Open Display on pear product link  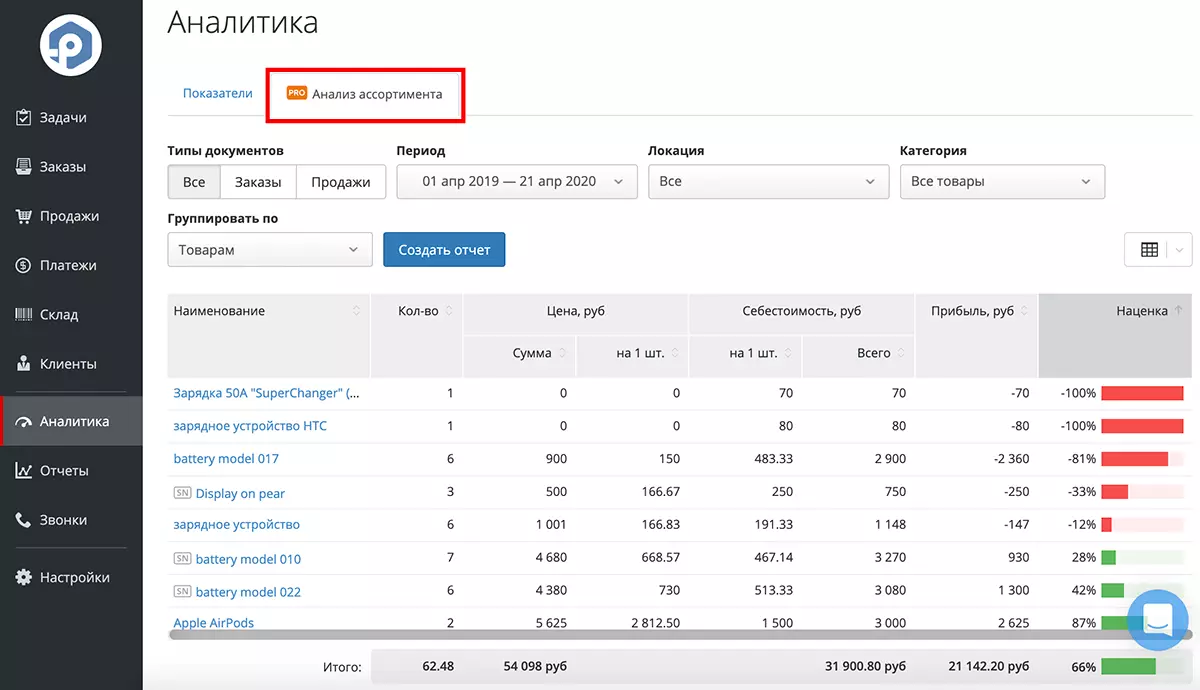point(240,493)
